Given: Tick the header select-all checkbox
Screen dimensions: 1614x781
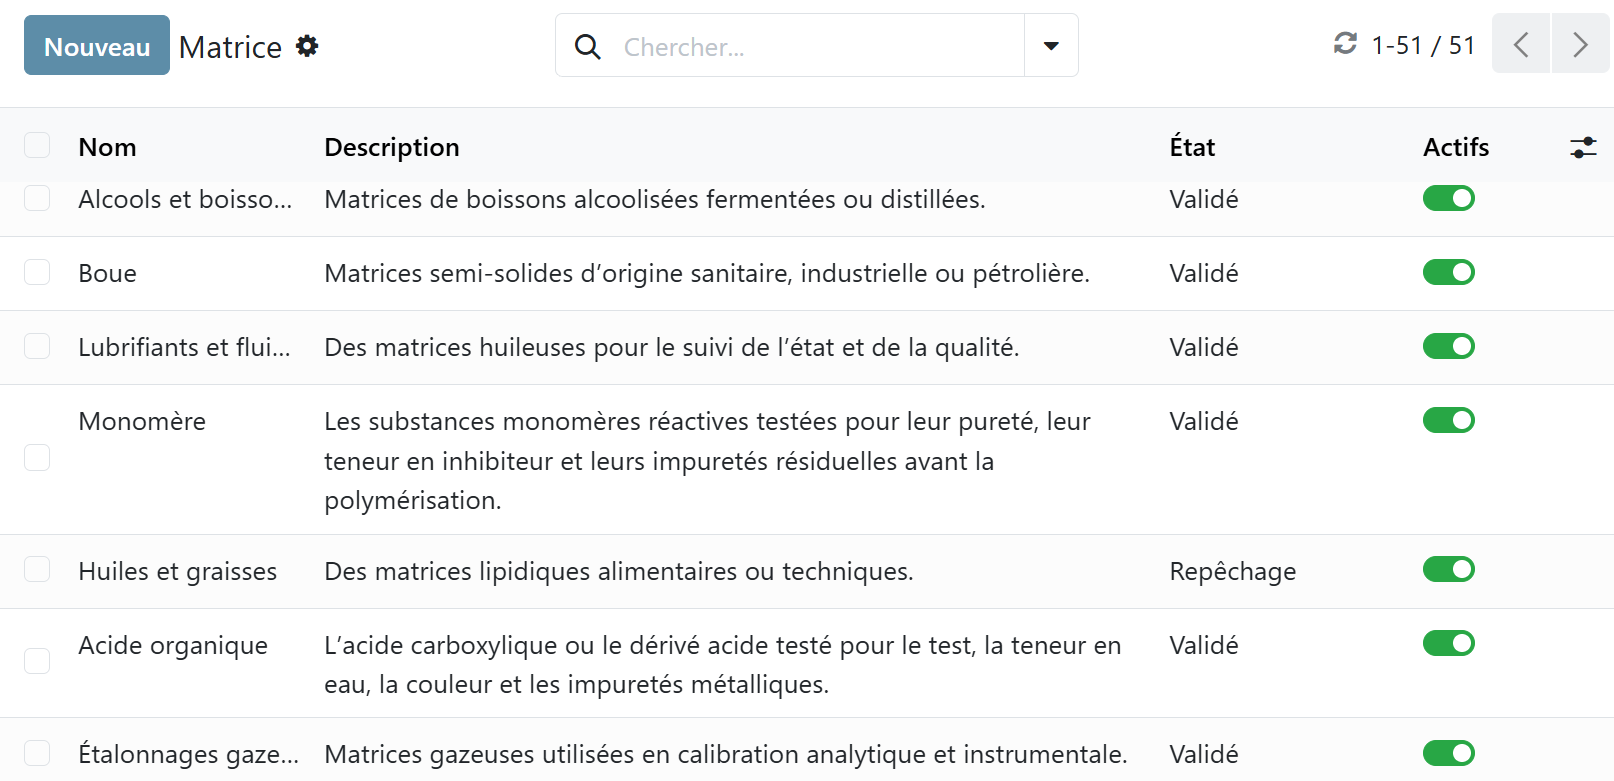Looking at the screenshot, I should pos(37,146).
